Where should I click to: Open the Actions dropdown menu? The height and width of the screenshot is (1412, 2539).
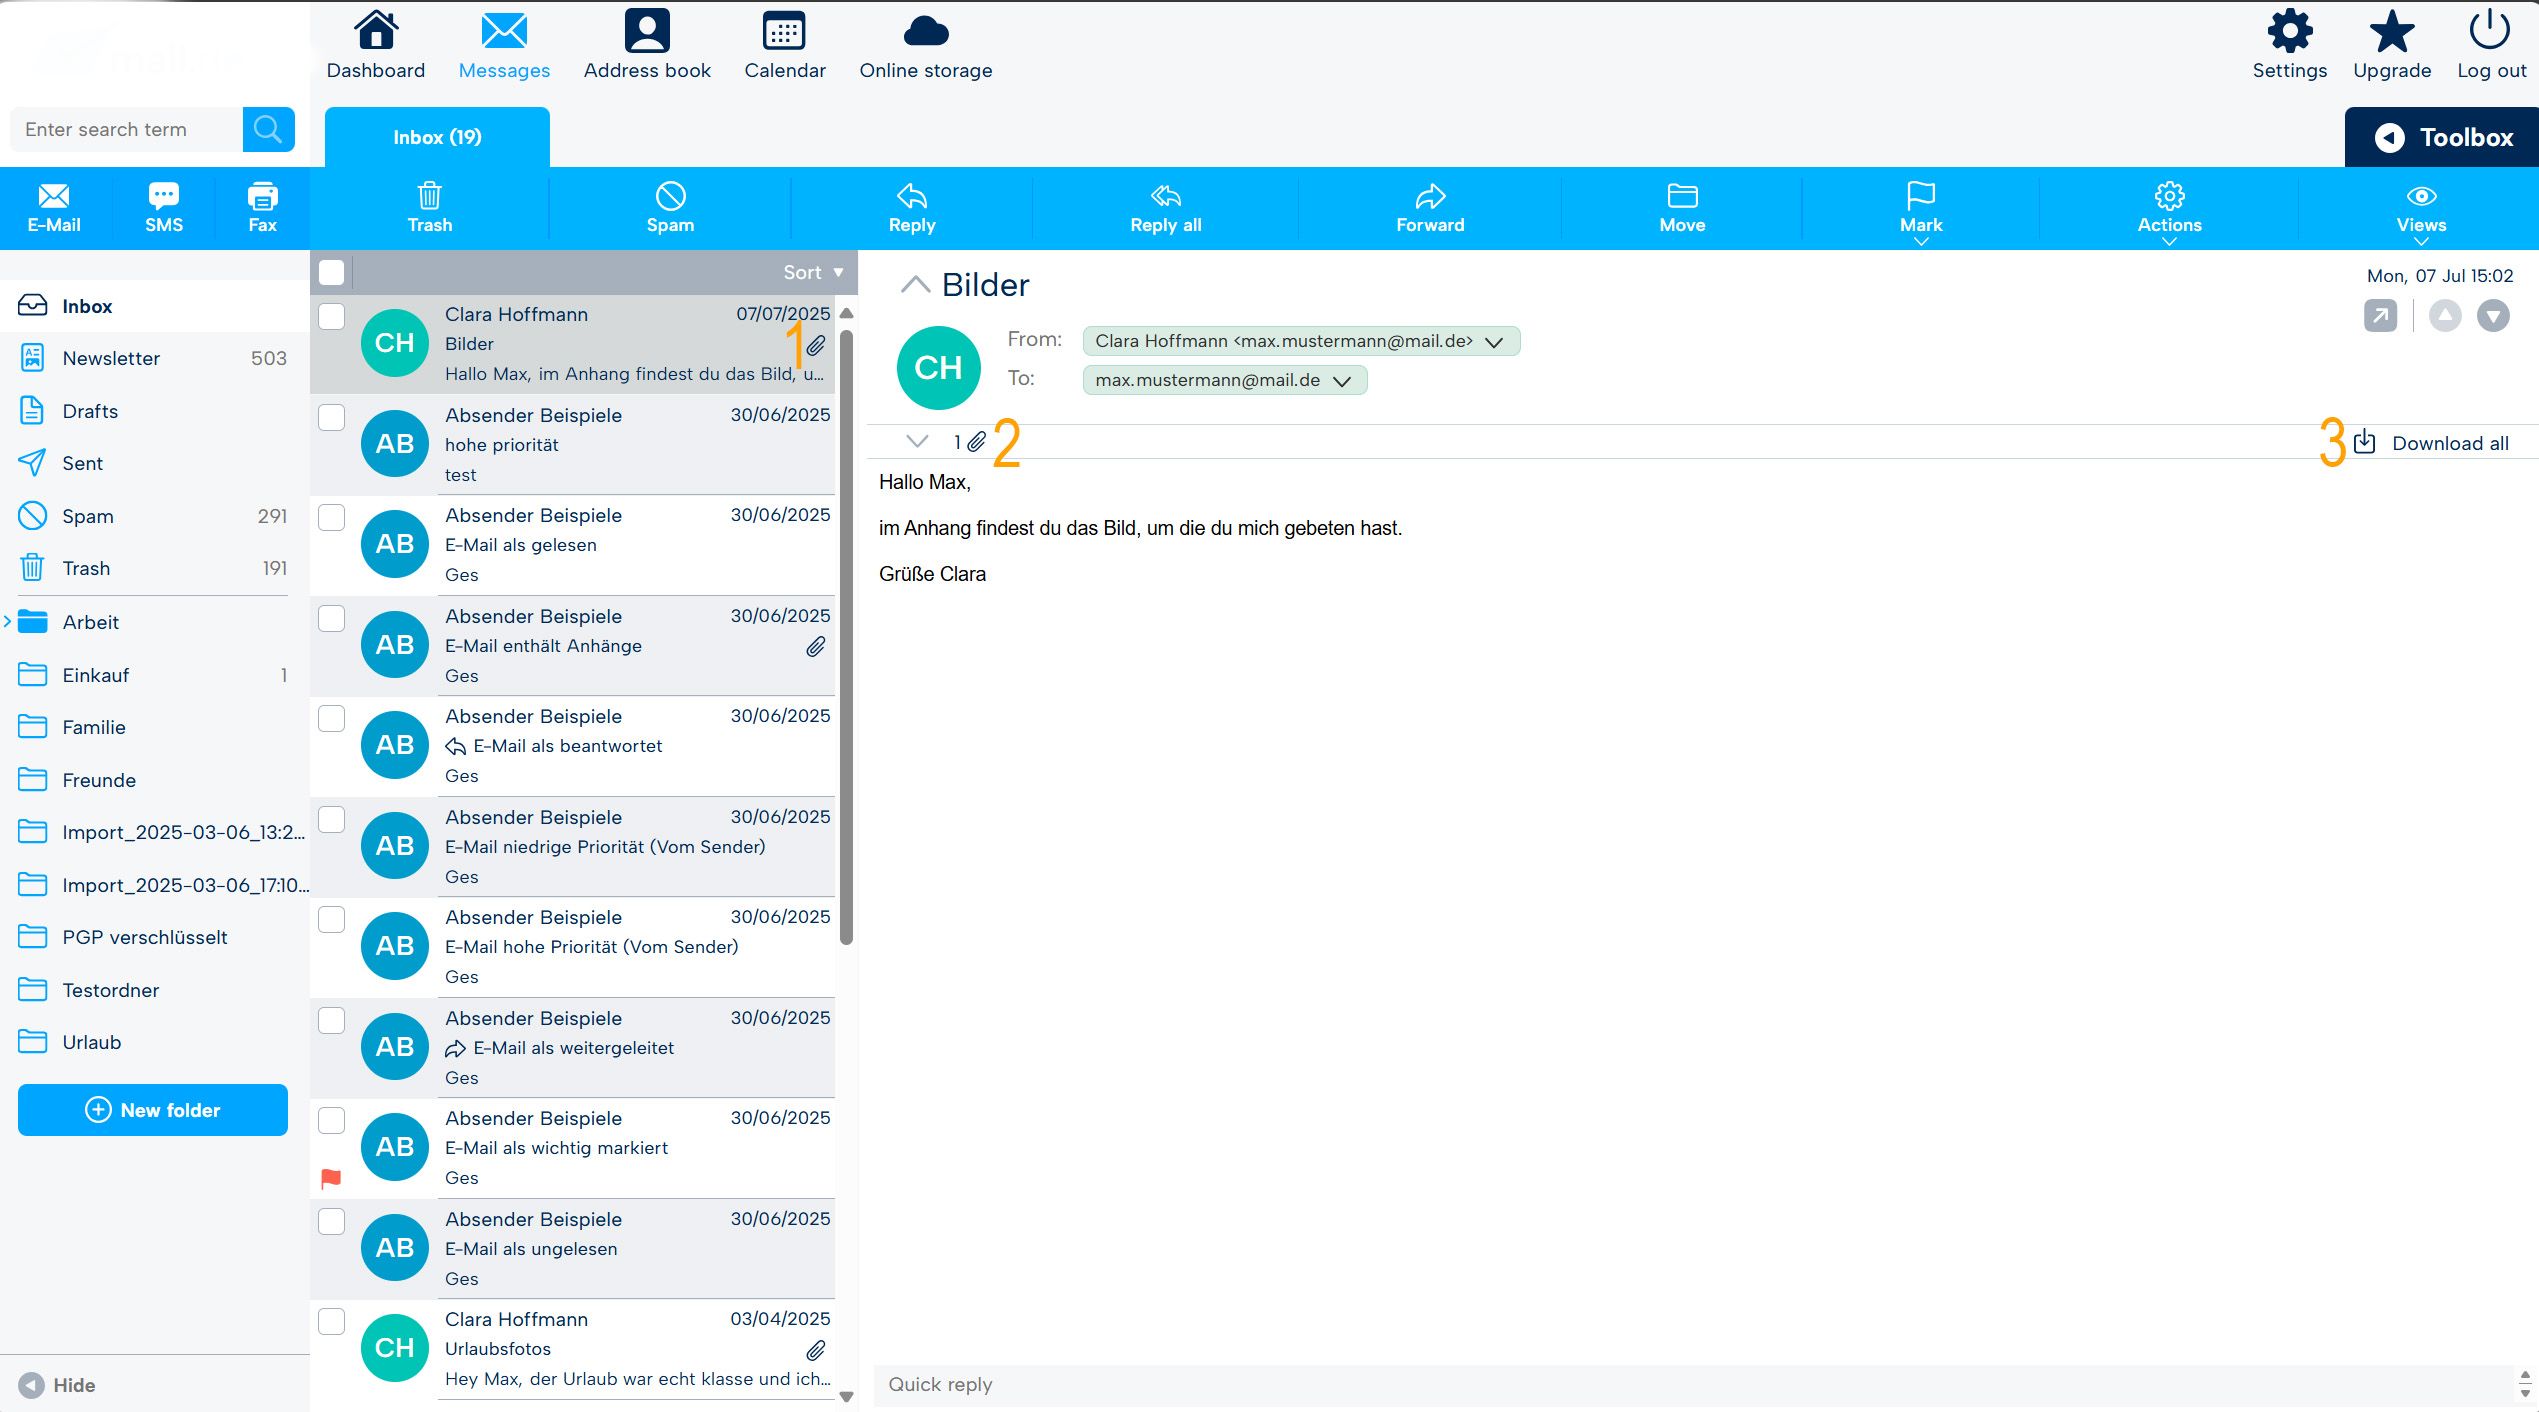click(x=2169, y=210)
